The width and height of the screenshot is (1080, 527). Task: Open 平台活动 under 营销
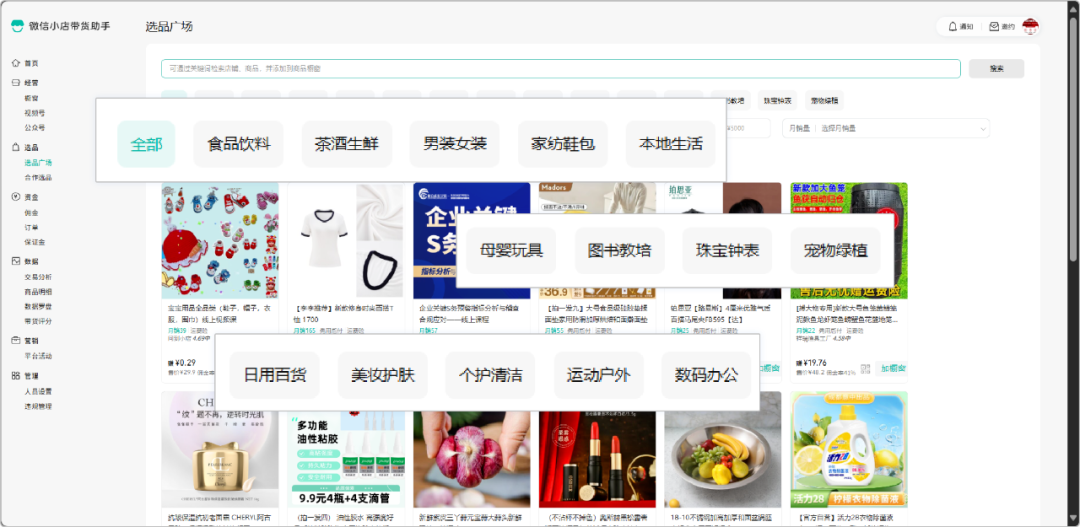[x=38, y=356]
